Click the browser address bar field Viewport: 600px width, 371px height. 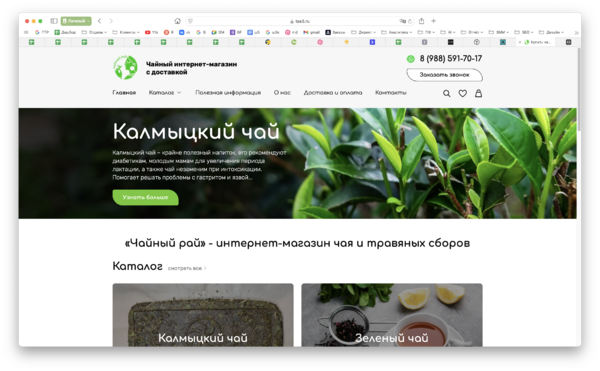tap(300, 21)
